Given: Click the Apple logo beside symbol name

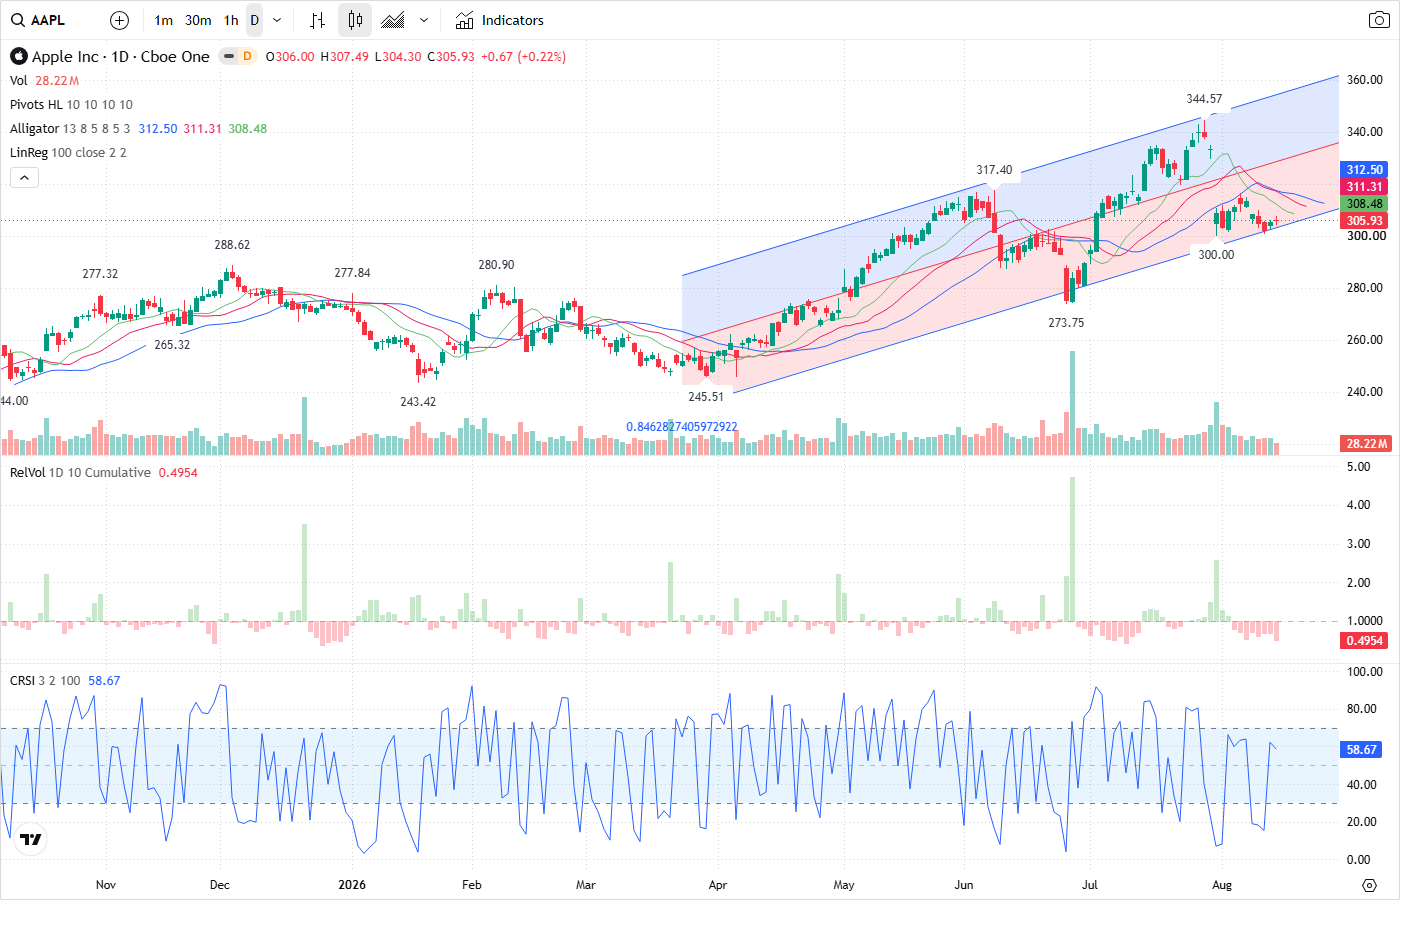Looking at the screenshot, I should point(18,57).
